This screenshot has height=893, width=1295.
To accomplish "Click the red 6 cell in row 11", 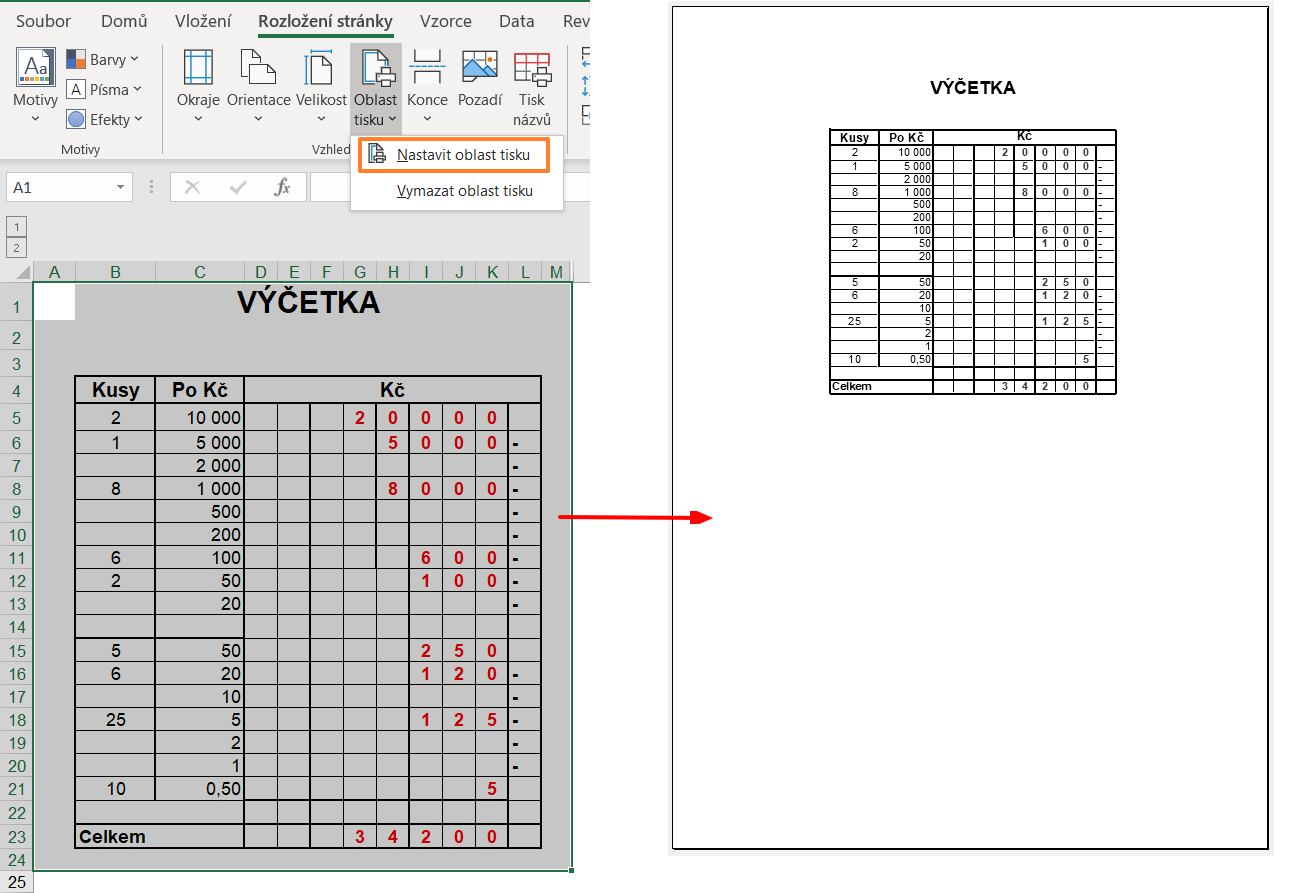I will point(426,558).
